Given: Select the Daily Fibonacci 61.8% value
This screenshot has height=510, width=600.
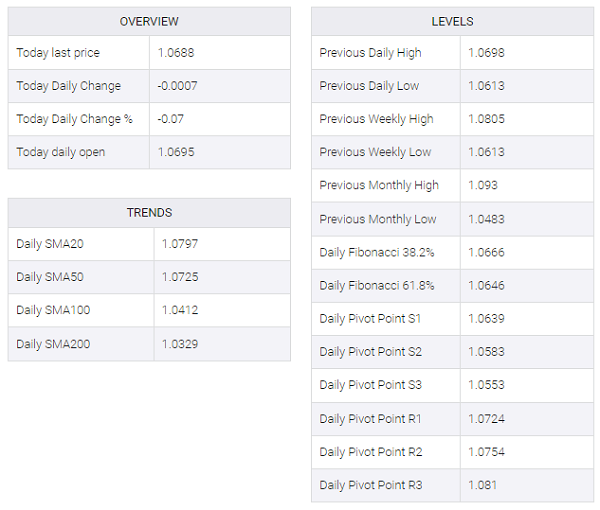Looking at the screenshot, I should tap(486, 286).
